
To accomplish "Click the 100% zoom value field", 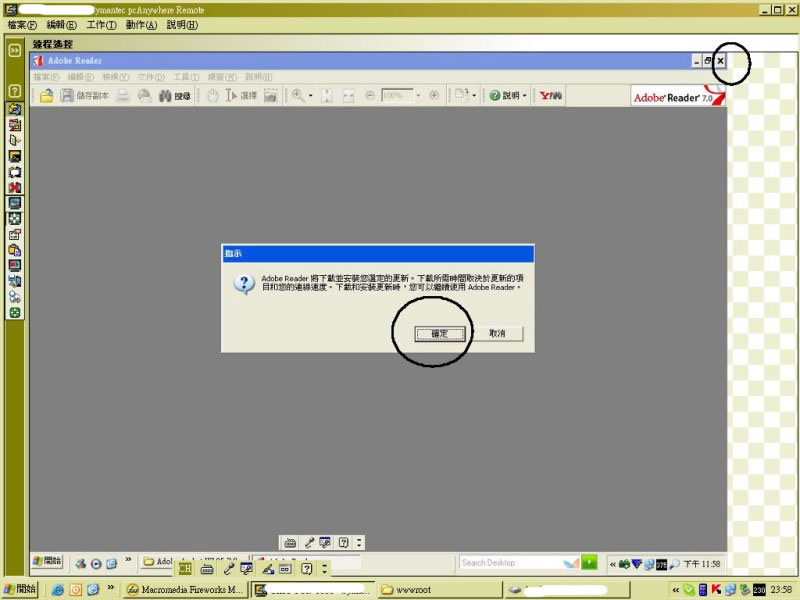I will (397, 95).
